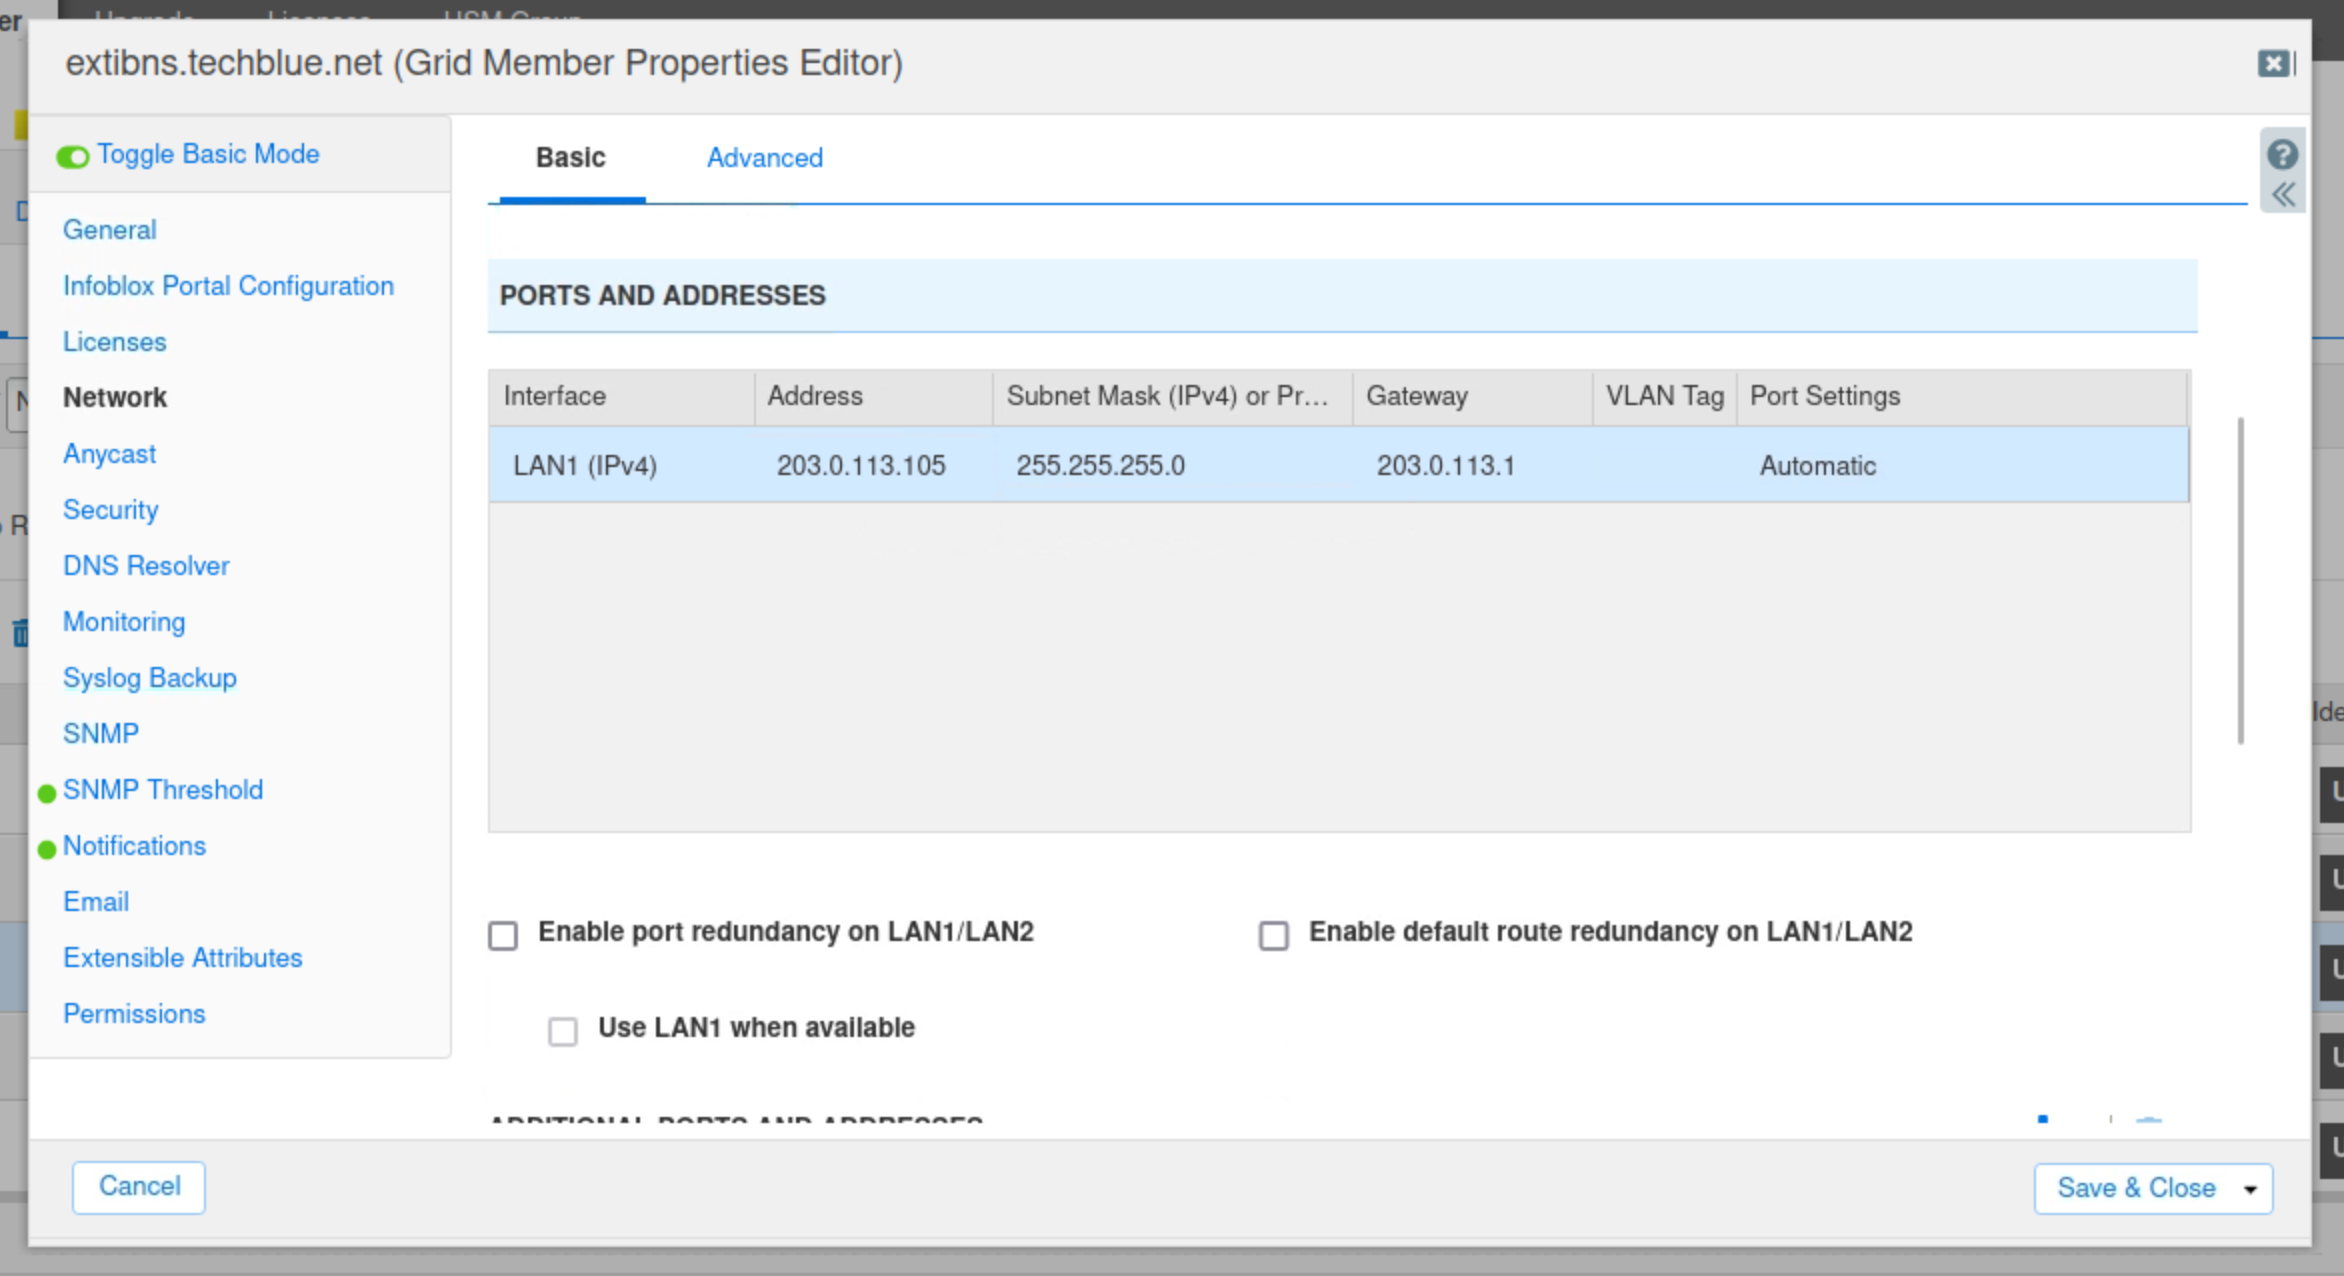This screenshot has height=1276, width=2344.
Task: Enable port redundancy on LAN1/LAN2 checkbox
Action: 503,936
